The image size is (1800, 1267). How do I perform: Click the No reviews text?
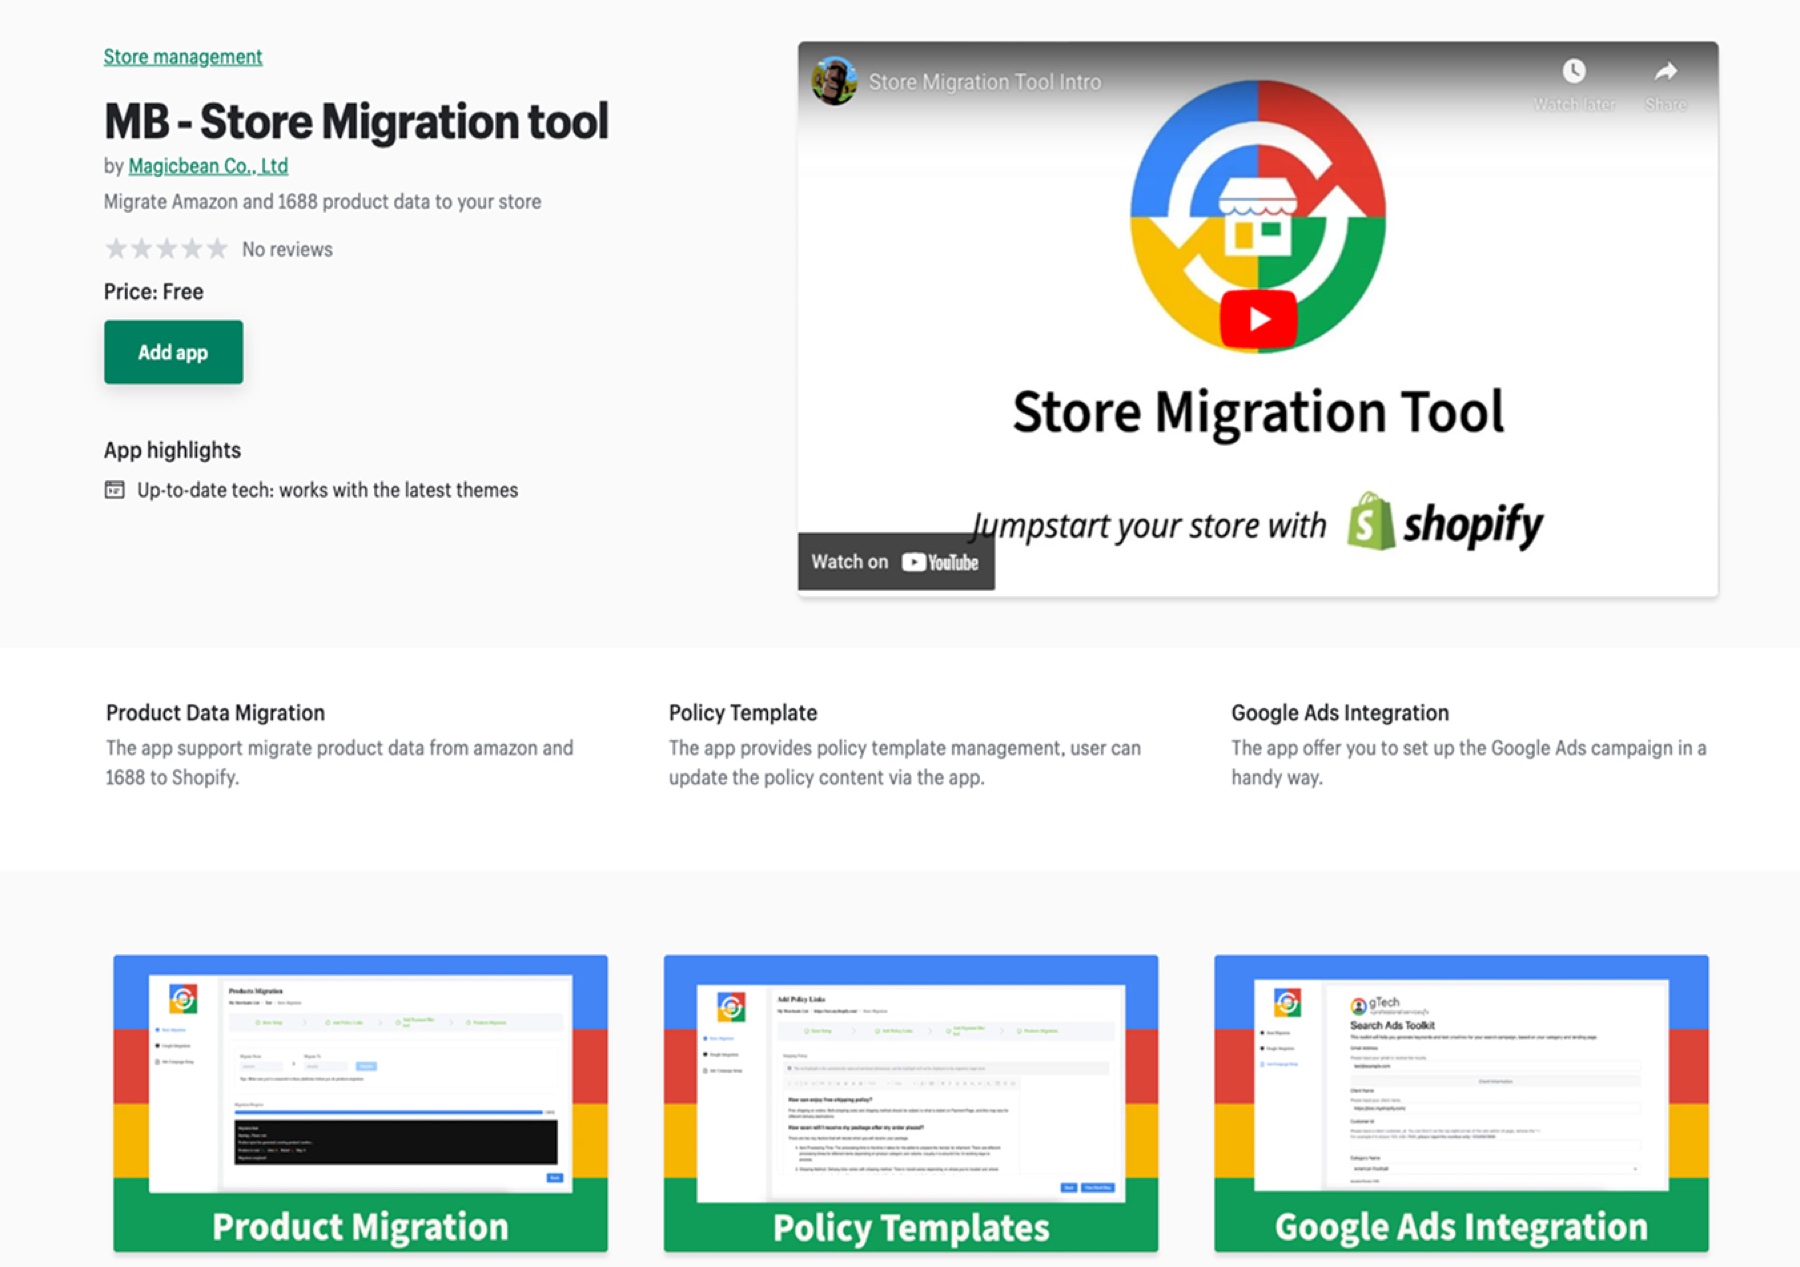287,250
